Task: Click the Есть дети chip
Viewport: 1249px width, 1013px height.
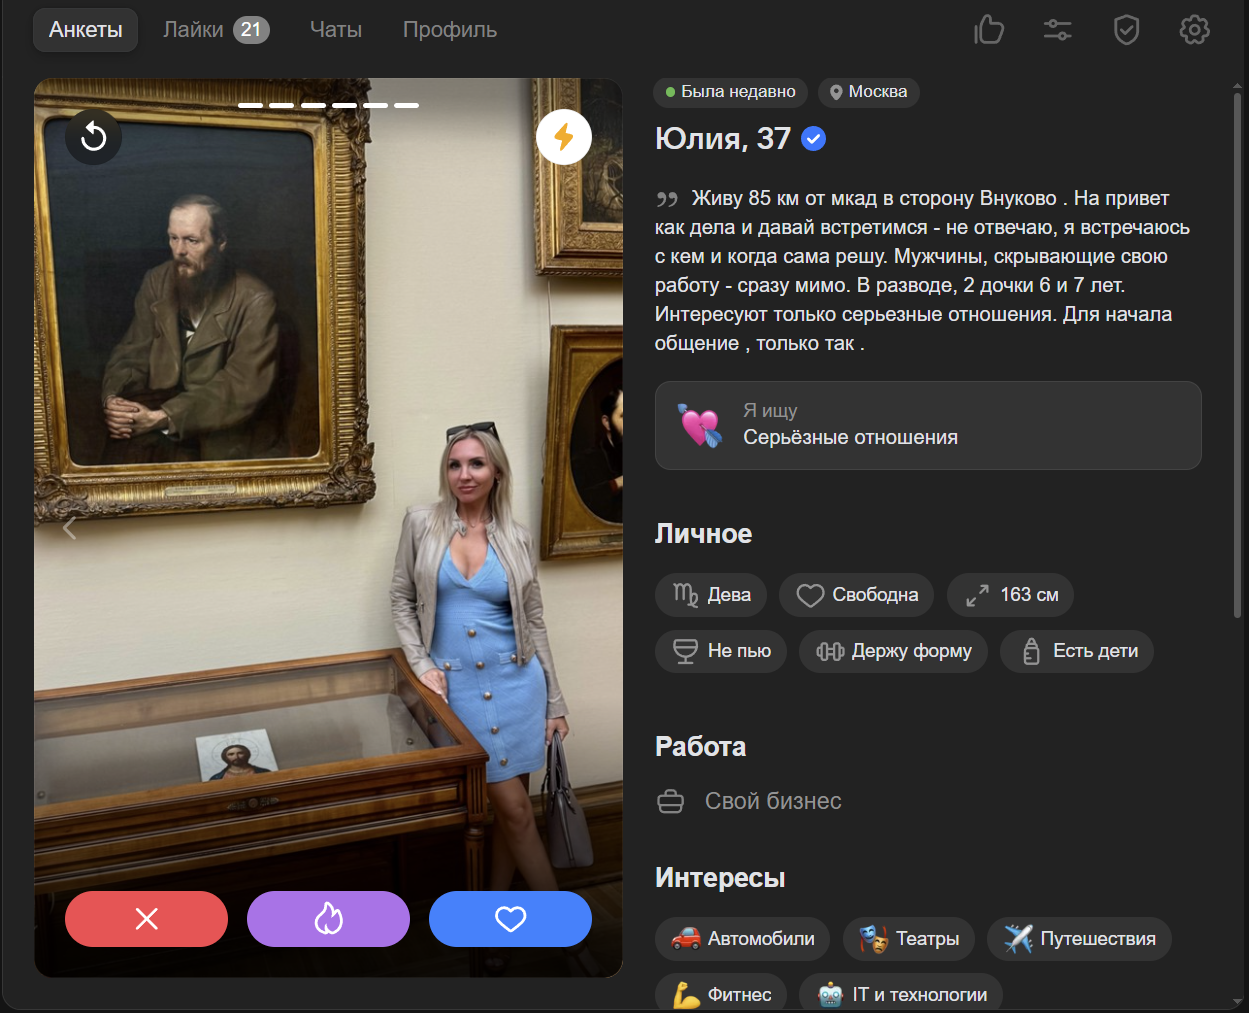Action: pyautogui.click(x=1077, y=651)
